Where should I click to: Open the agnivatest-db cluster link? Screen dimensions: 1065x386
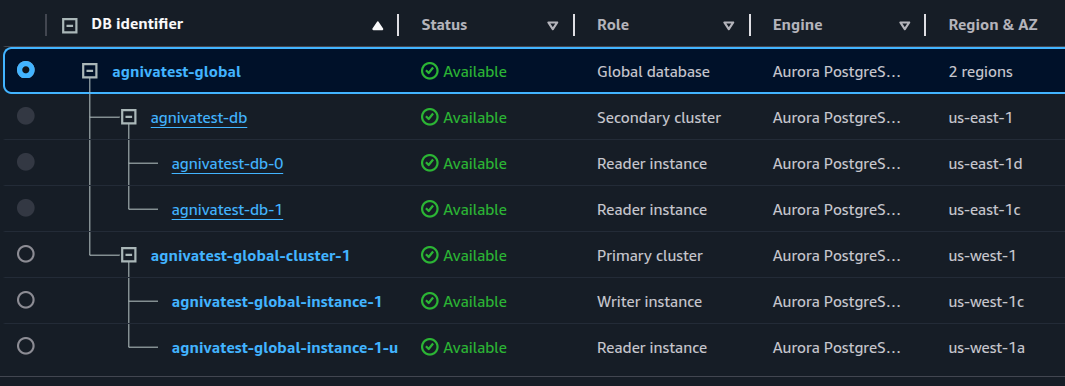tap(199, 118)
